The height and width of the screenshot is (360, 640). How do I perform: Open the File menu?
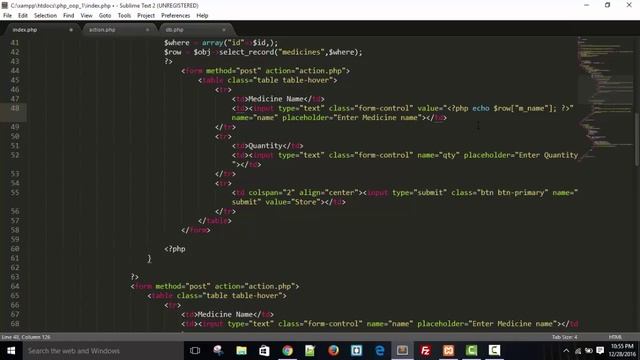(x=7, y=16)
